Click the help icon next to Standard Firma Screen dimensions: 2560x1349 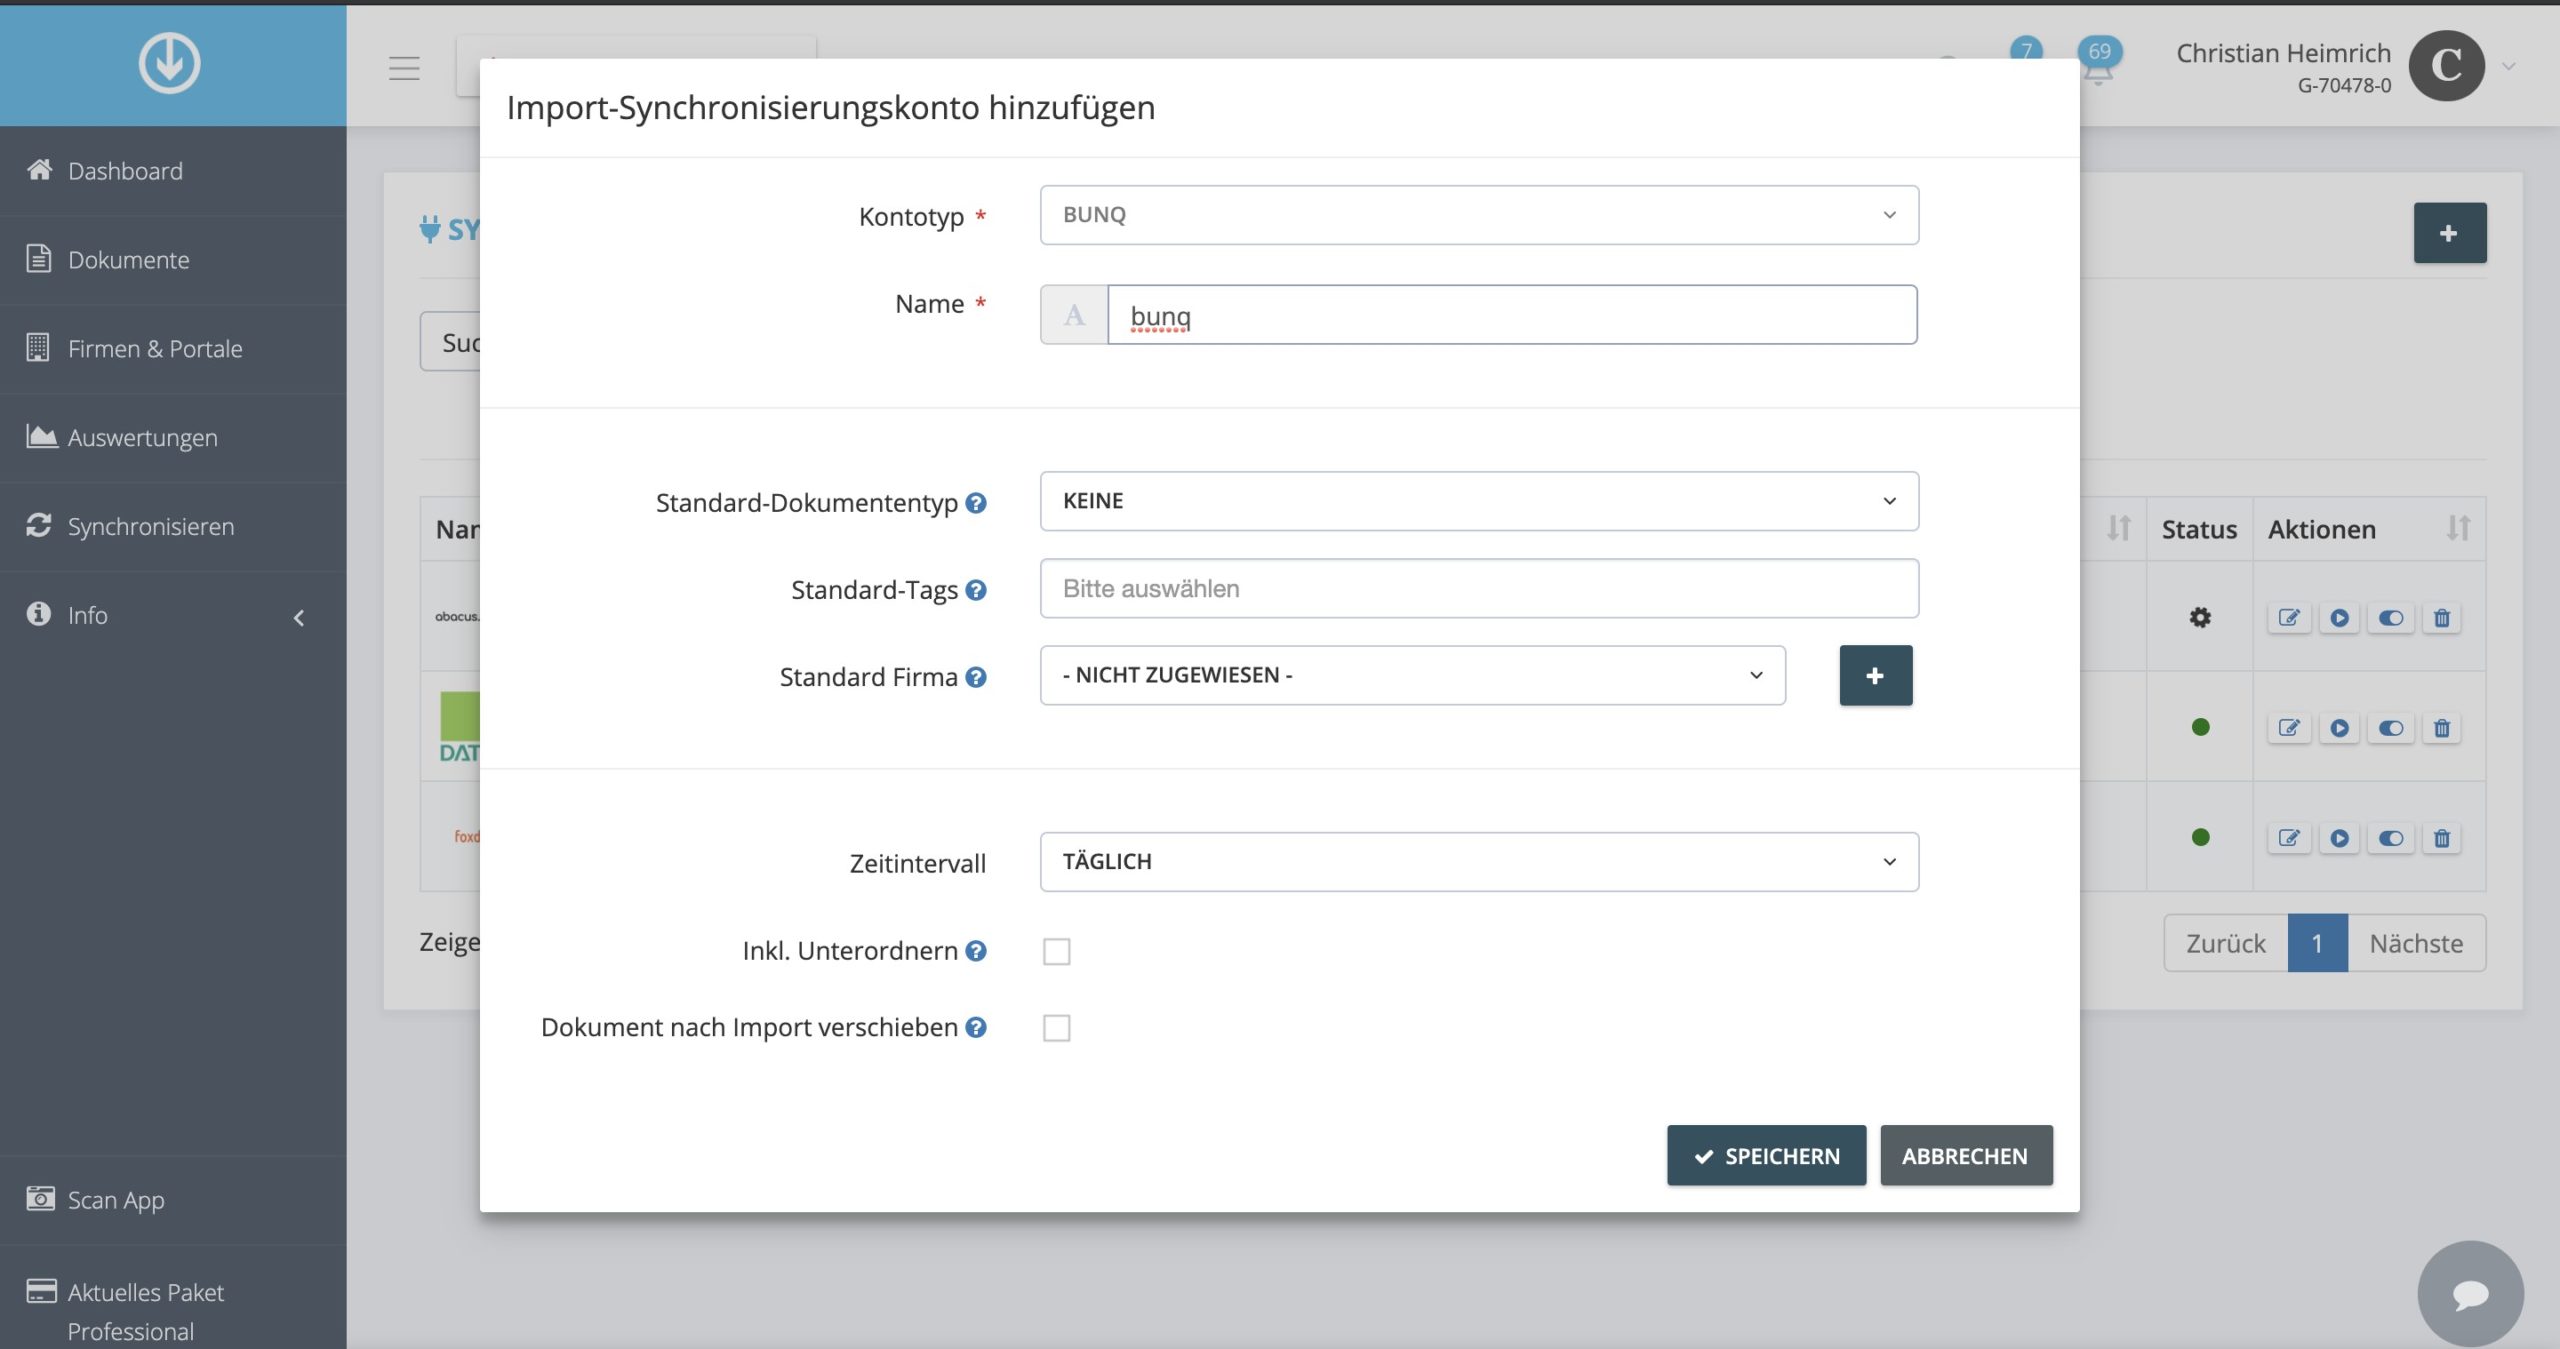(x=976, y=677)
